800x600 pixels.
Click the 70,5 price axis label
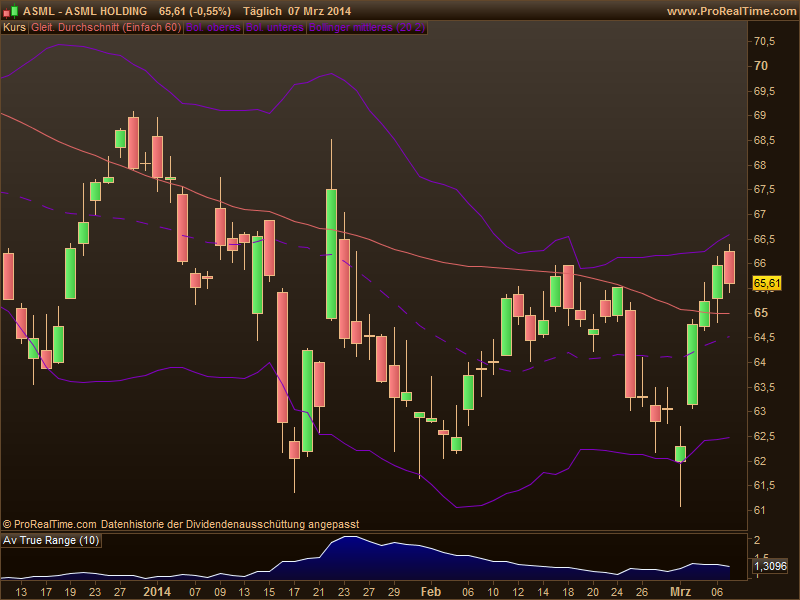pos(764,41)
